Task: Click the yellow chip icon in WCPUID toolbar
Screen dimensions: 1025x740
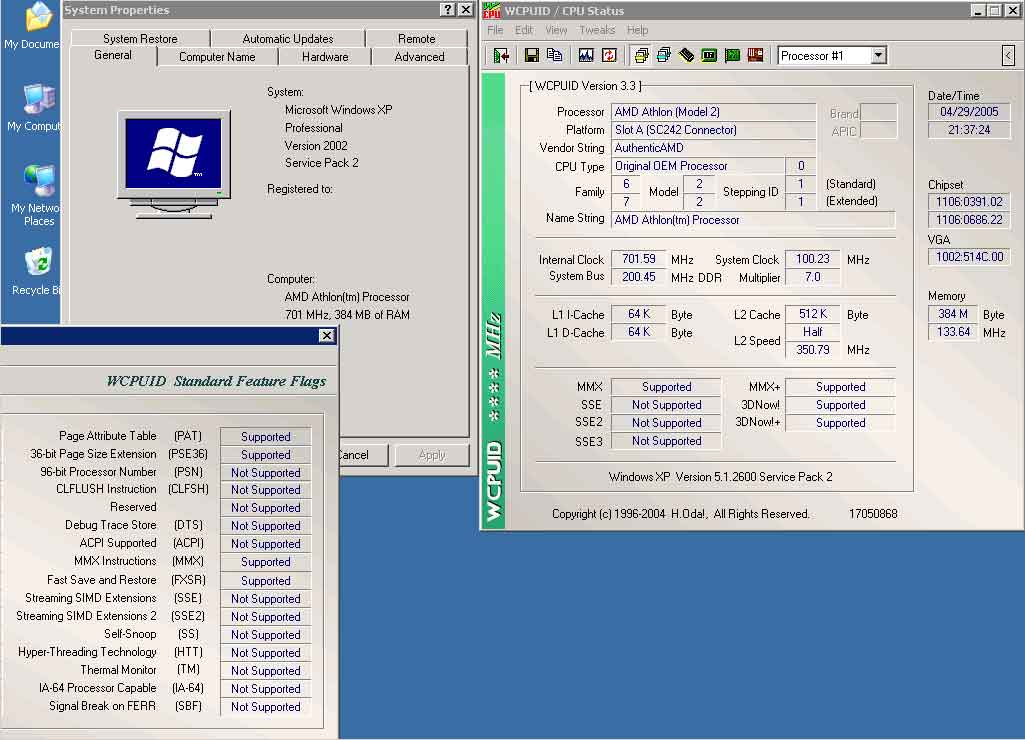Action: coord(686,56)
